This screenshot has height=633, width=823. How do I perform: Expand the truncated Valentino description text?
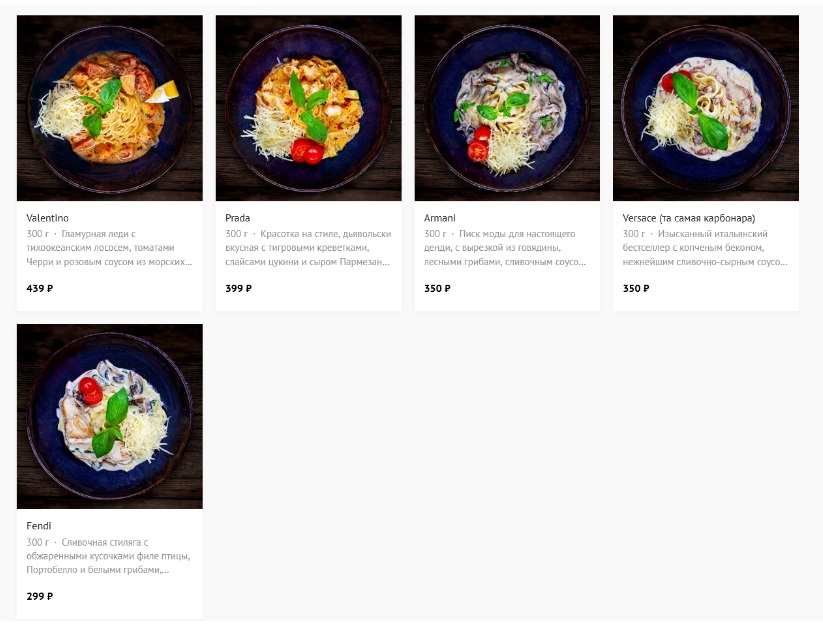109,248
